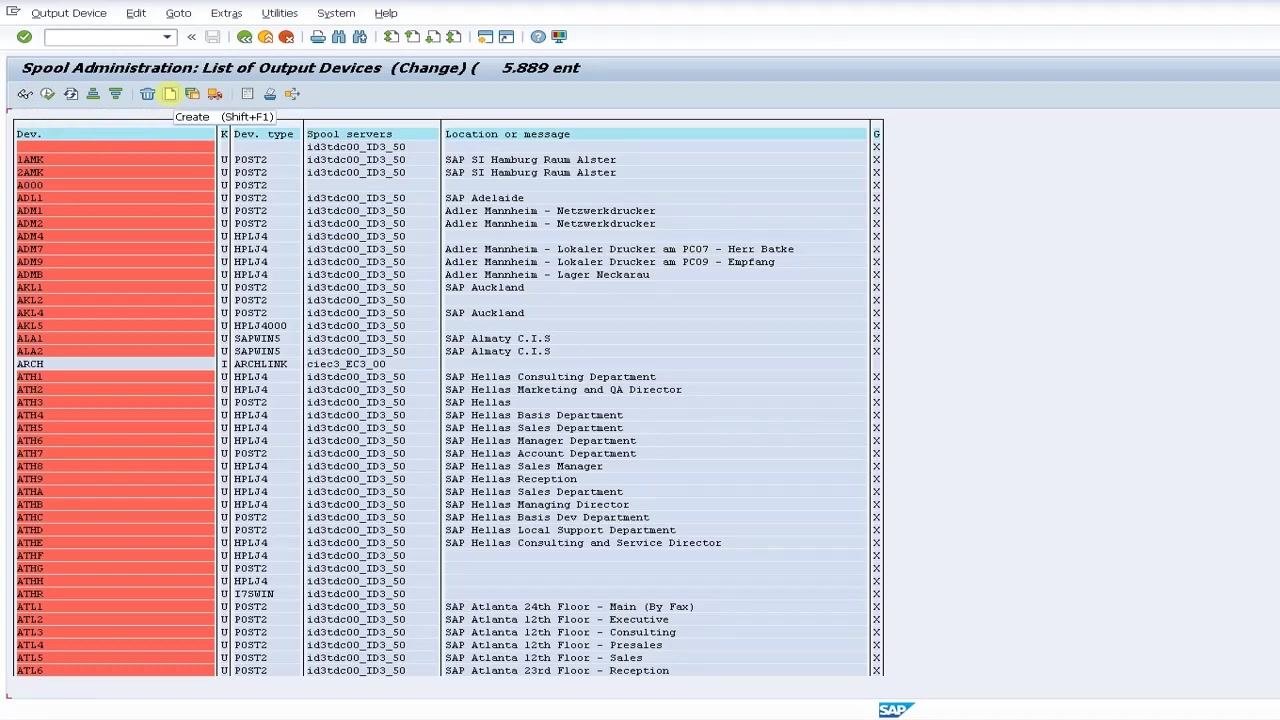Go to the next page icon
This screenshot has height=720, width=1280.
[433, 37]
